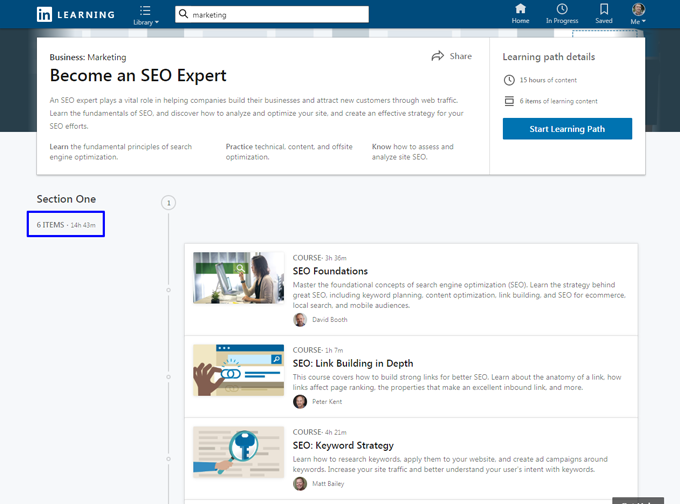Screen dimensions: 680x504
Task: Click the COURSE 4h 21m label
Action: click(320, 432)
